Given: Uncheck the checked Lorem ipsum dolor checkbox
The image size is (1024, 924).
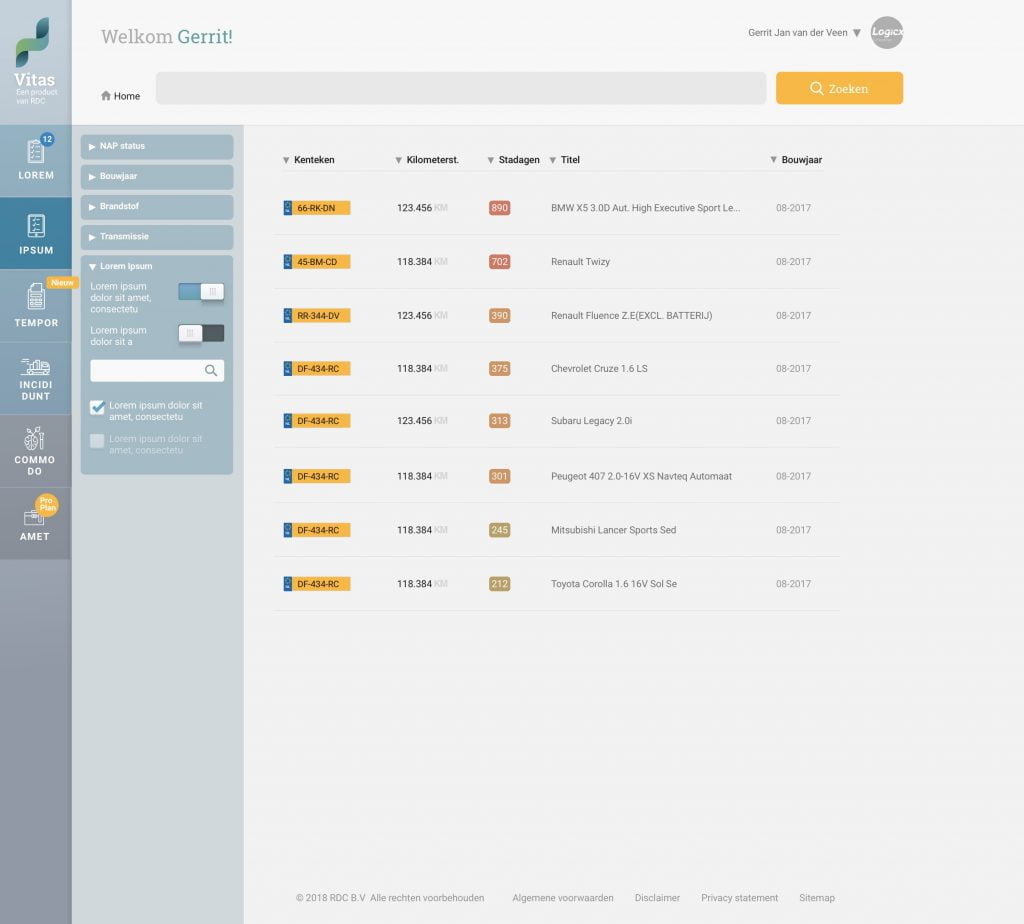Looking at the screenshot, I should point(97,407).
